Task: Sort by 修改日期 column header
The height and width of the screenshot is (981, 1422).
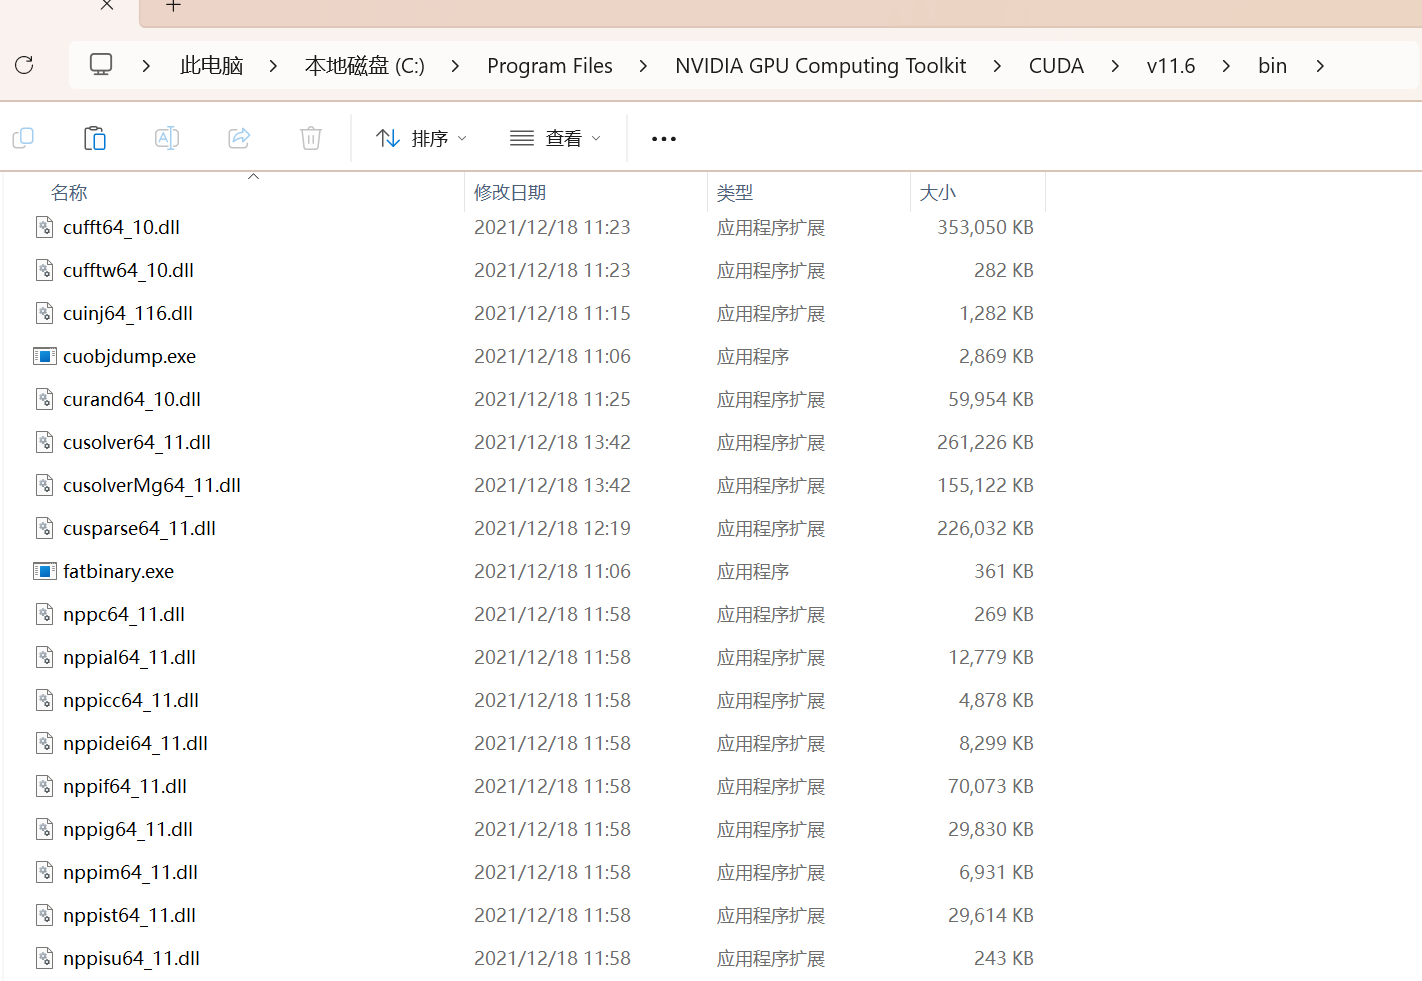Action: point(510,192)
